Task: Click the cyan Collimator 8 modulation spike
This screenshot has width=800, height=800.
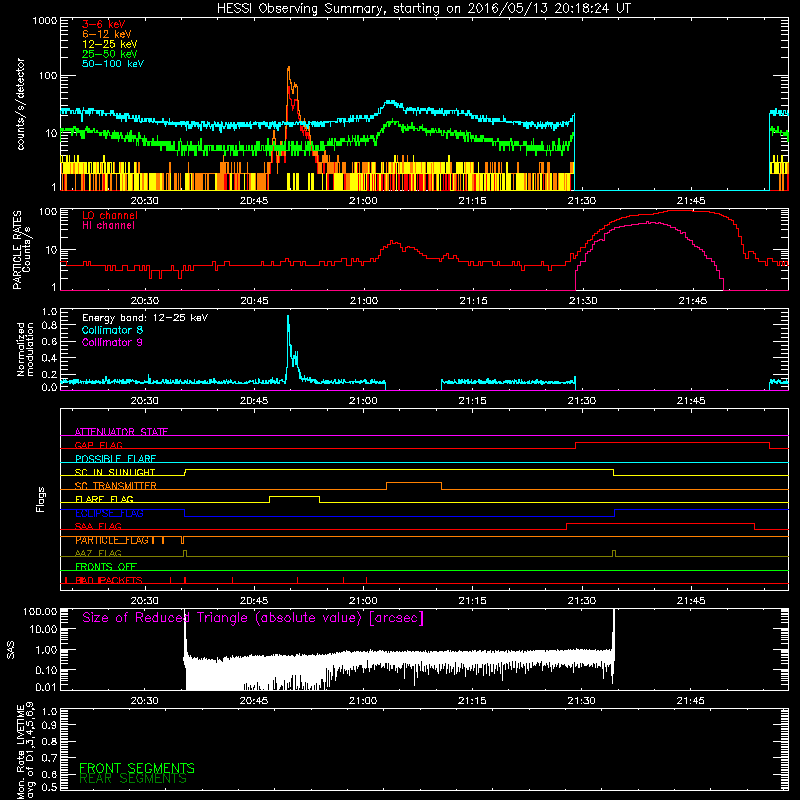Action: click(x=288, y=319)
